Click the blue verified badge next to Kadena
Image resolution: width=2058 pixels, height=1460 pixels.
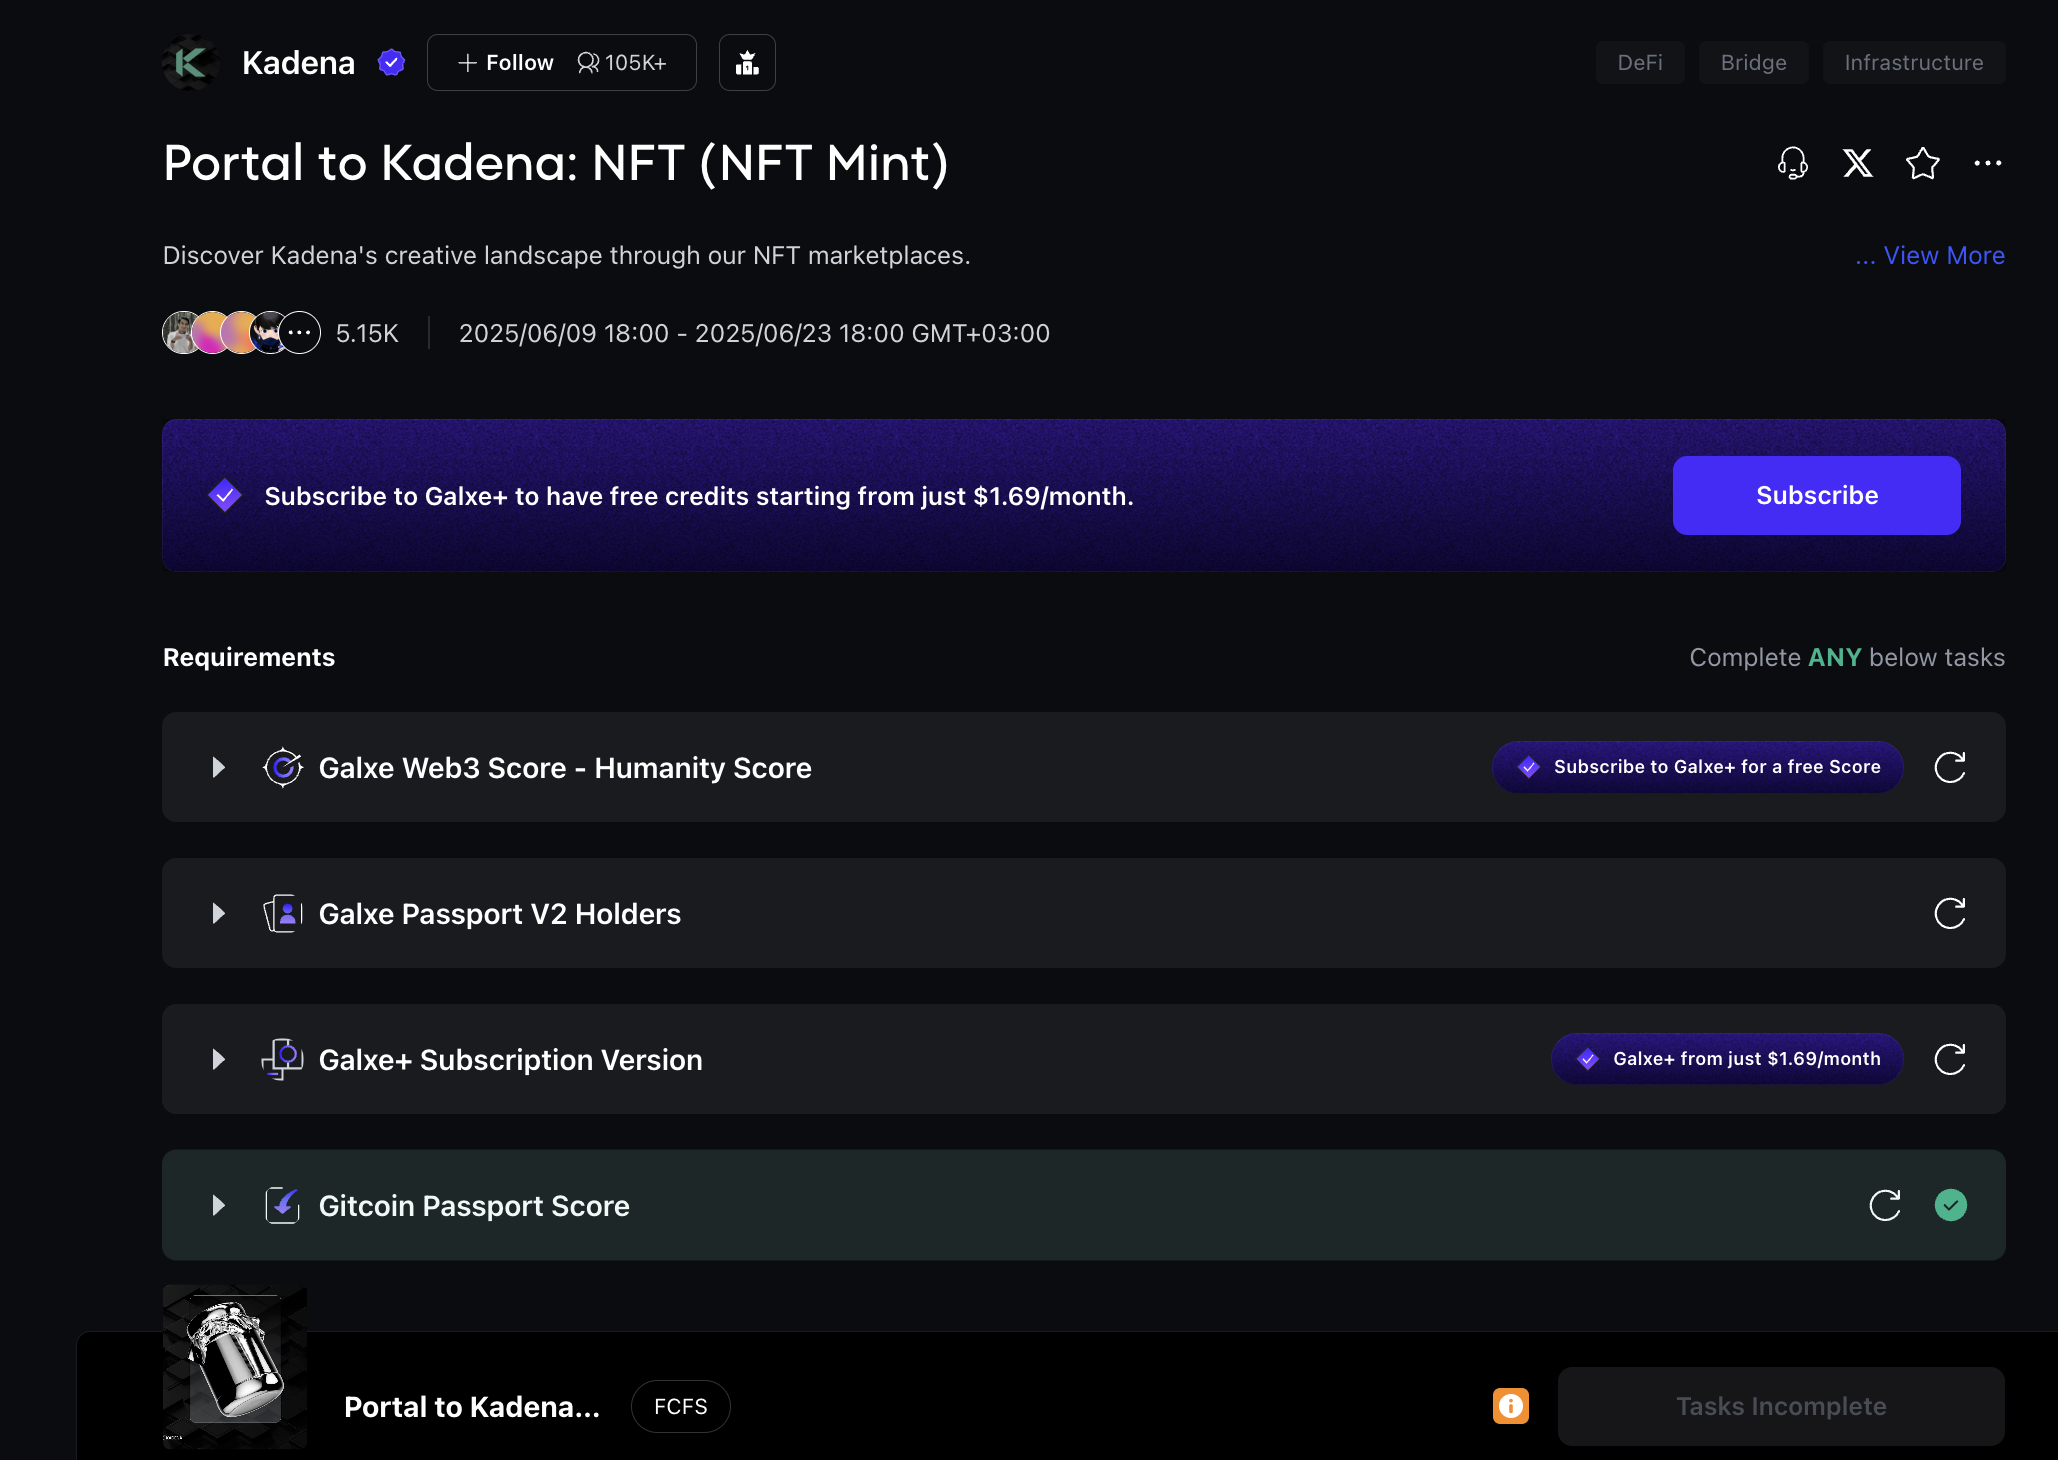pyautogui.click(x=391, y=63)
